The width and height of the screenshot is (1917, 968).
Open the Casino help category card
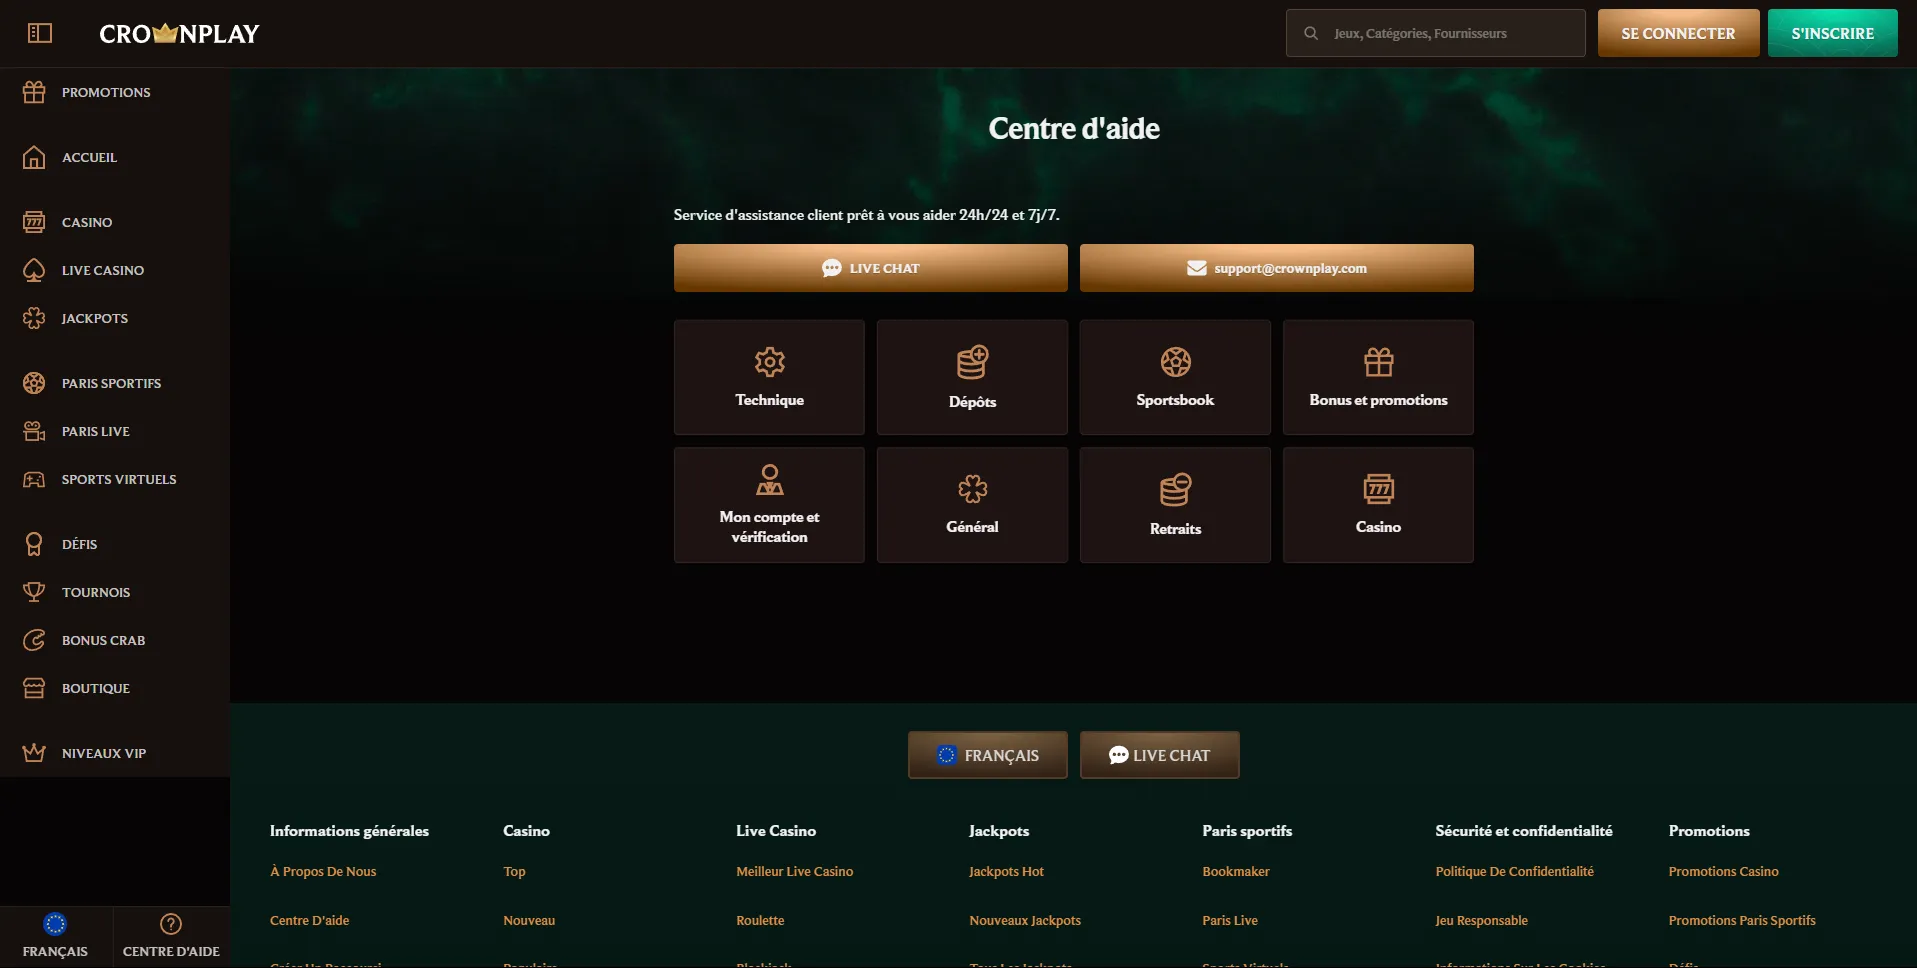pyautogui.click(x=1378, y=505)
